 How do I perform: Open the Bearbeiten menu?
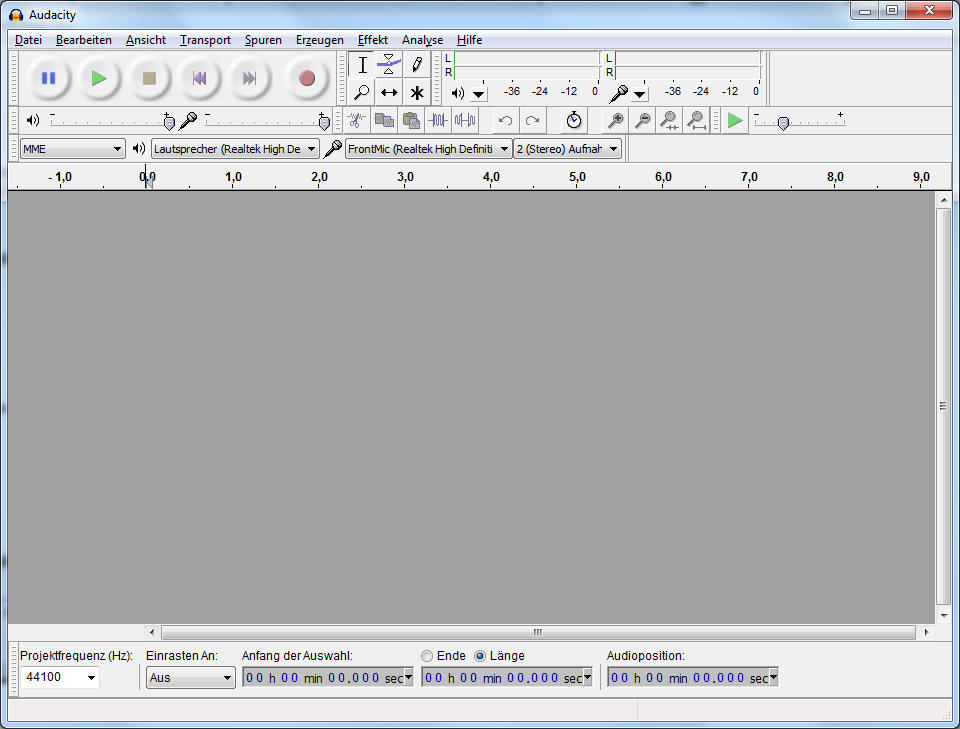[84, 40]
